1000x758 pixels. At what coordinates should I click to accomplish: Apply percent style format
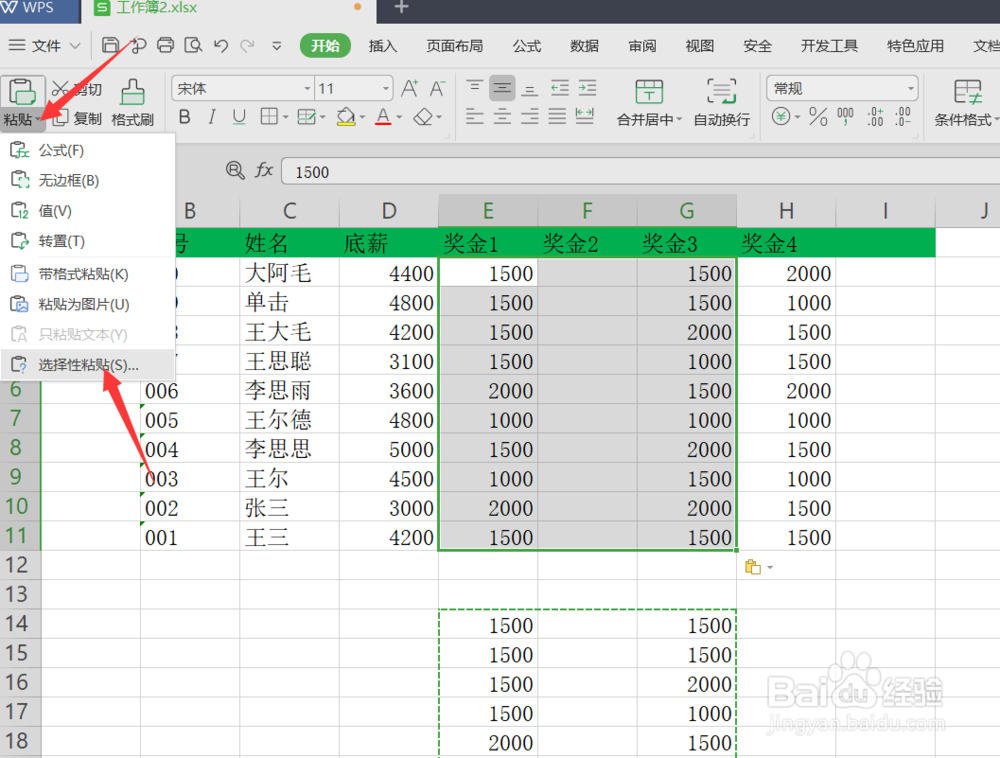[818, 117]
